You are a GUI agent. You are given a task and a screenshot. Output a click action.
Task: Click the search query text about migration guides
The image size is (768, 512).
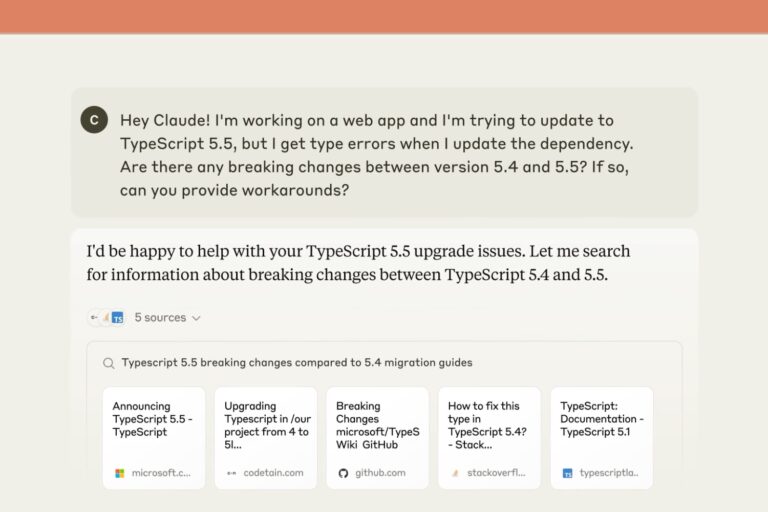click(297, 363)
